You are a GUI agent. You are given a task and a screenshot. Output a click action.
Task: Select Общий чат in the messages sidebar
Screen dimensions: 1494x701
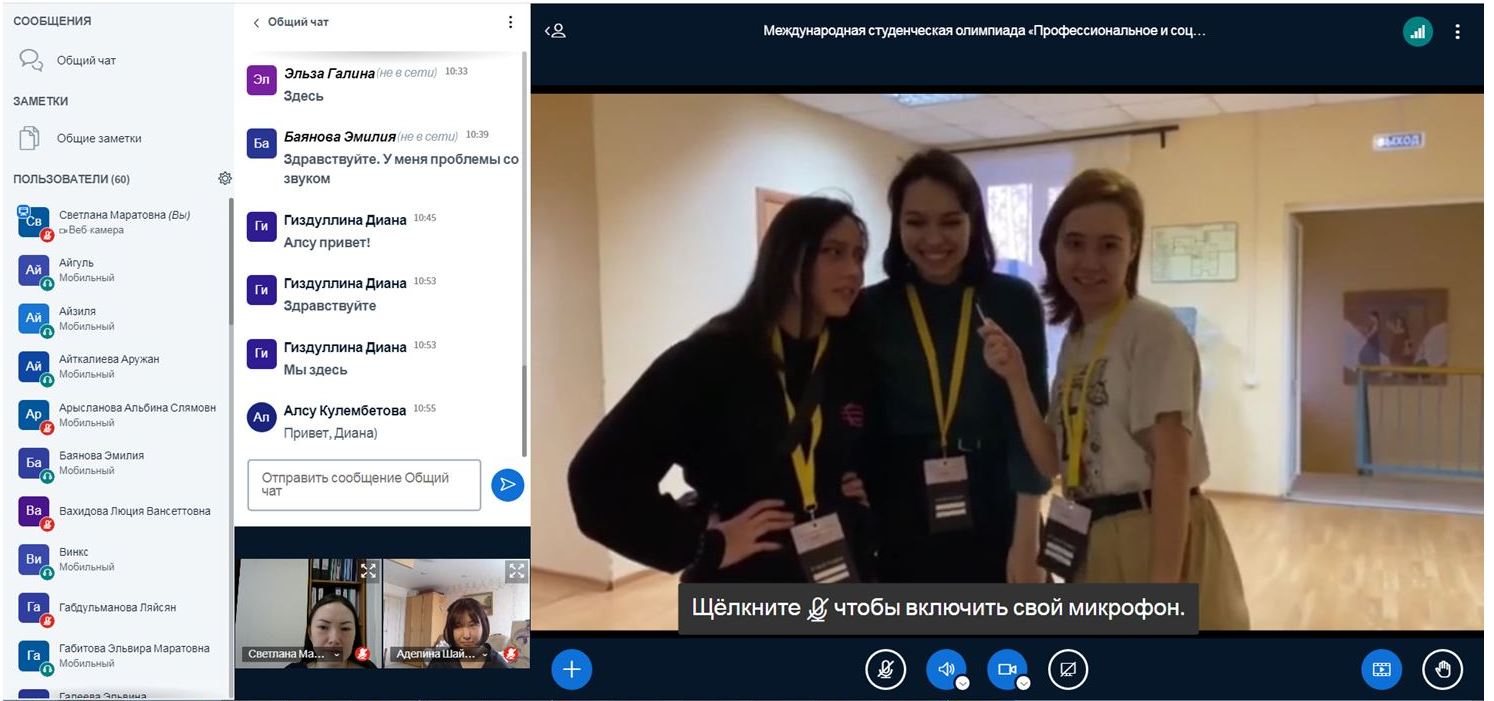(x=86, y=60)
